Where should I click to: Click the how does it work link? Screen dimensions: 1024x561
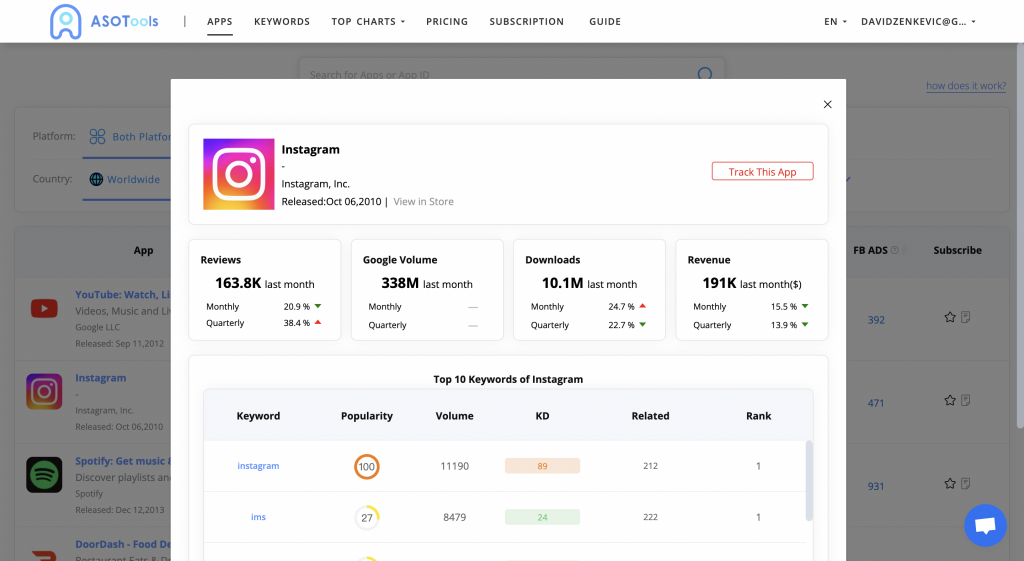click(x=966, y=86)
